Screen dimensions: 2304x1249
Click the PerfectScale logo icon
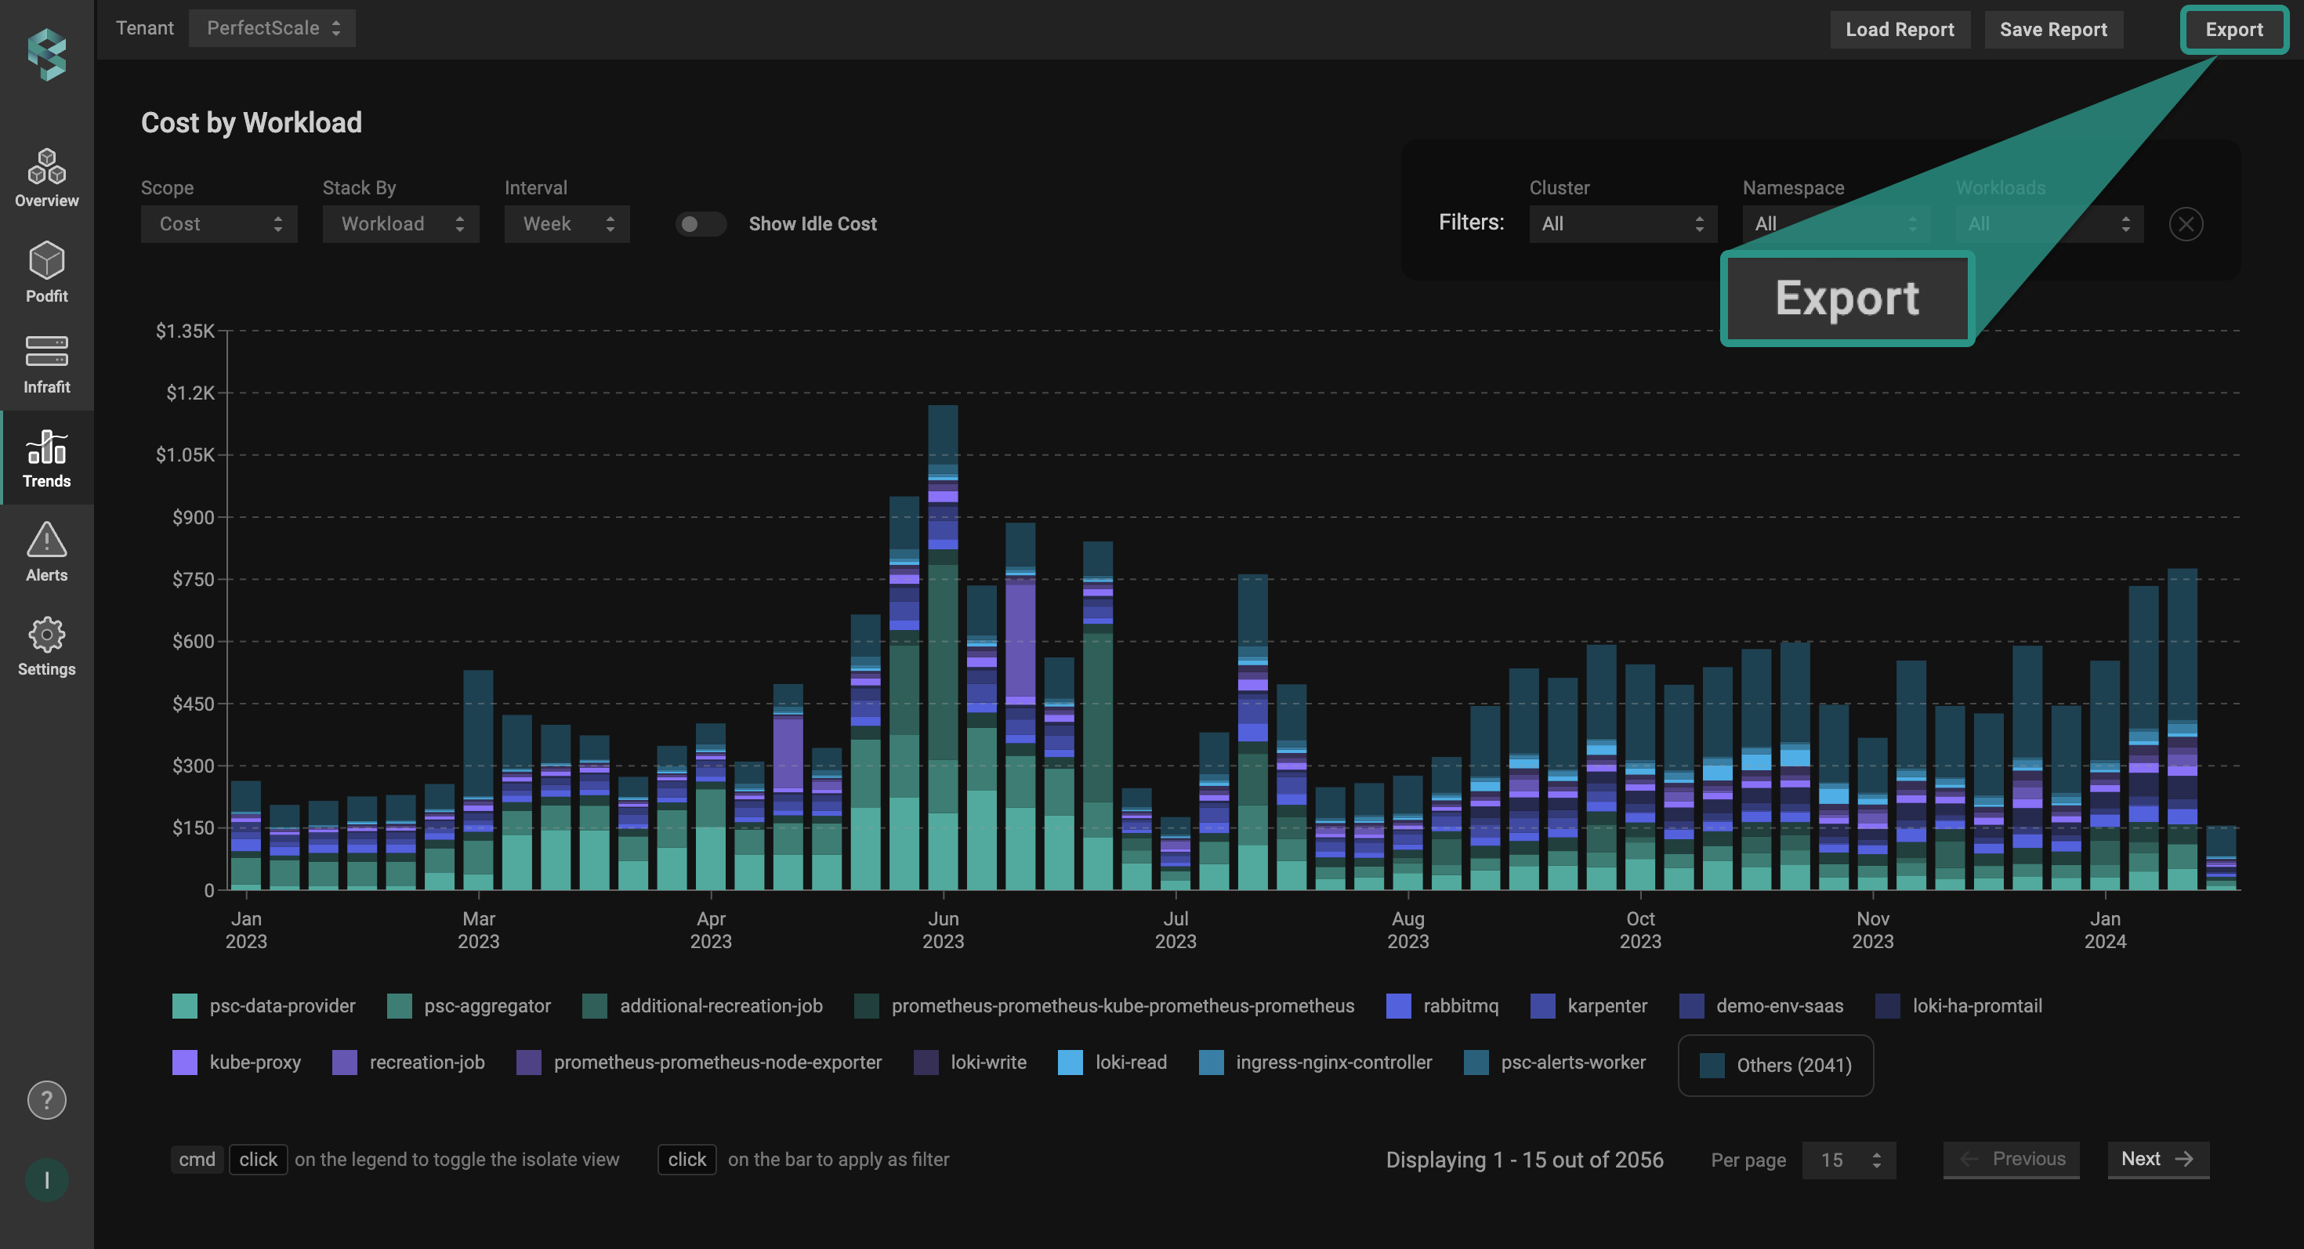[x=46, y=53]
